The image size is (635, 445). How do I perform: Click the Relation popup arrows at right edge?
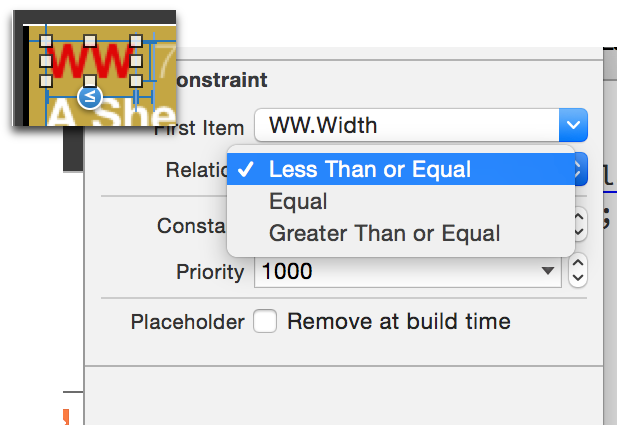(580, 169)
